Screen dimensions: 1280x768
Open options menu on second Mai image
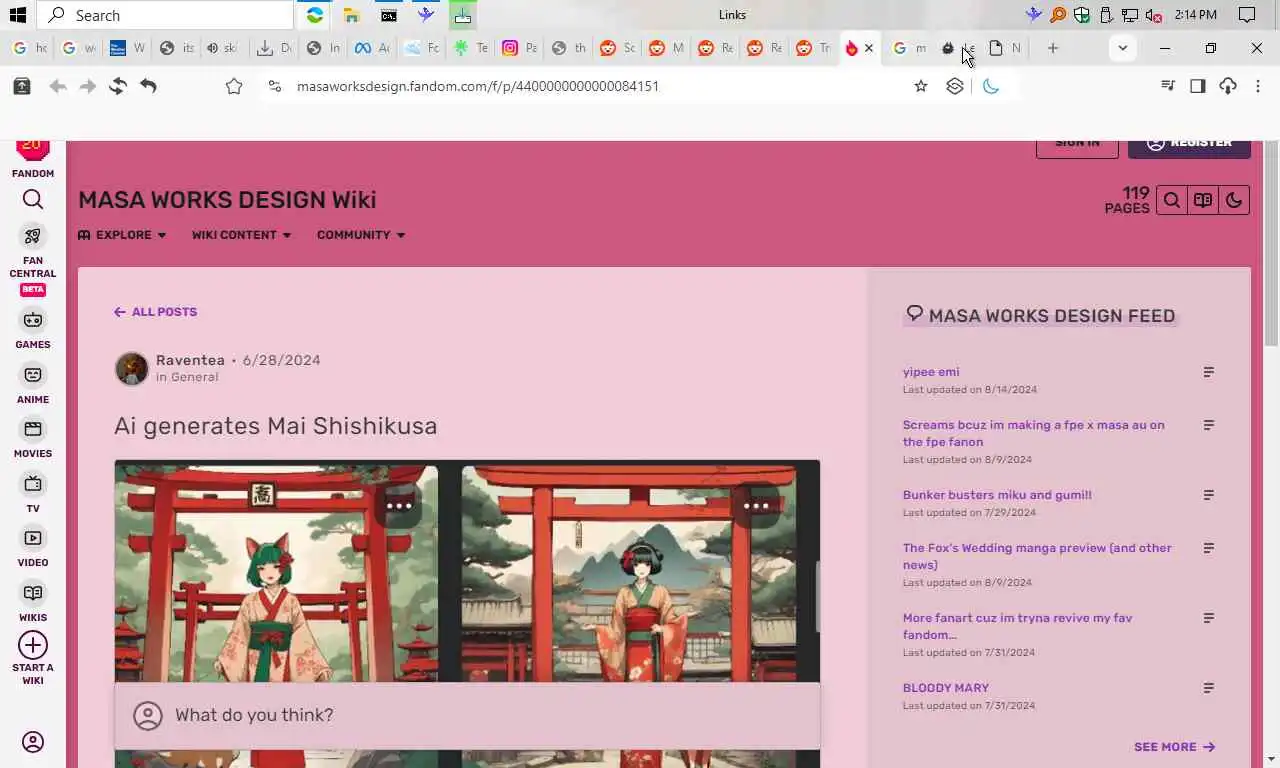(756, 506)
